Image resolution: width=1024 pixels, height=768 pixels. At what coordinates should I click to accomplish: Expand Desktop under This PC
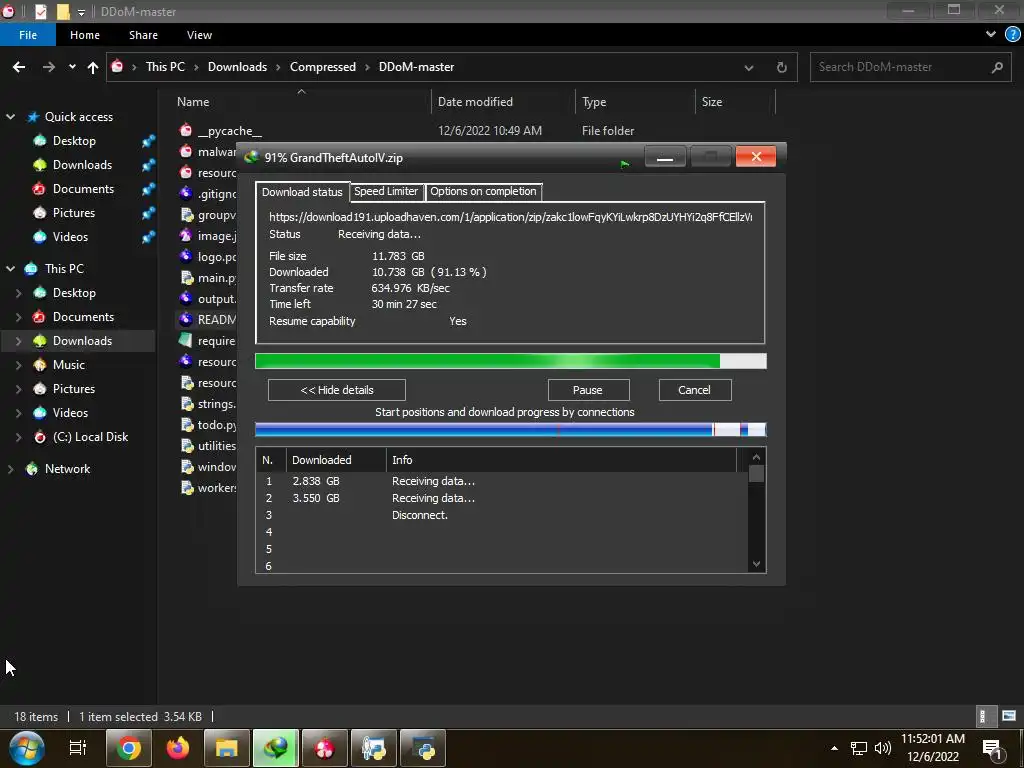point(18,293)
